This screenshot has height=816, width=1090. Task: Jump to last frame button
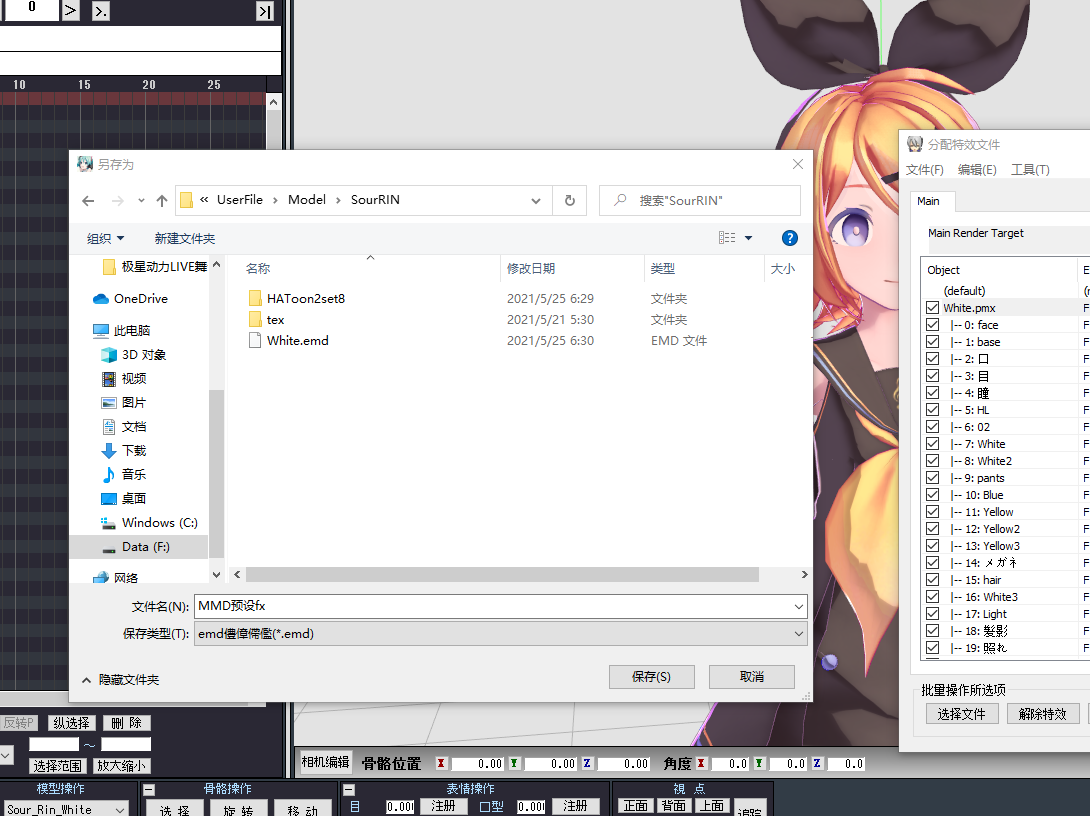[265, 11]
